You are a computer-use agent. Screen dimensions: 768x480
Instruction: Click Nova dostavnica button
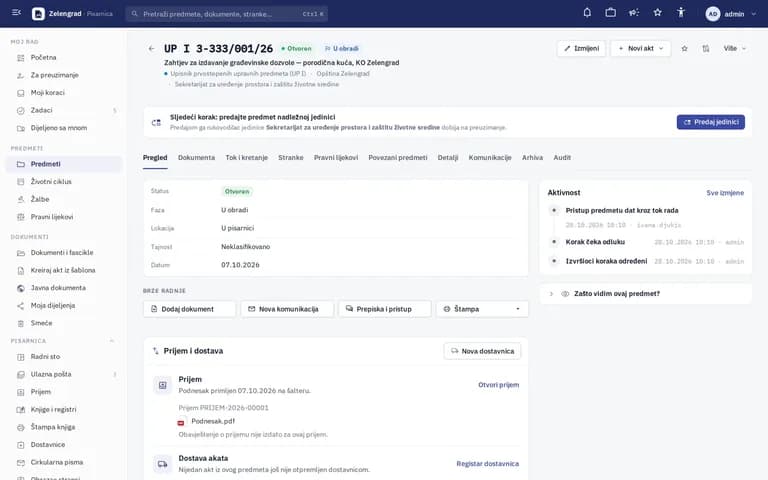coord(482,351)
